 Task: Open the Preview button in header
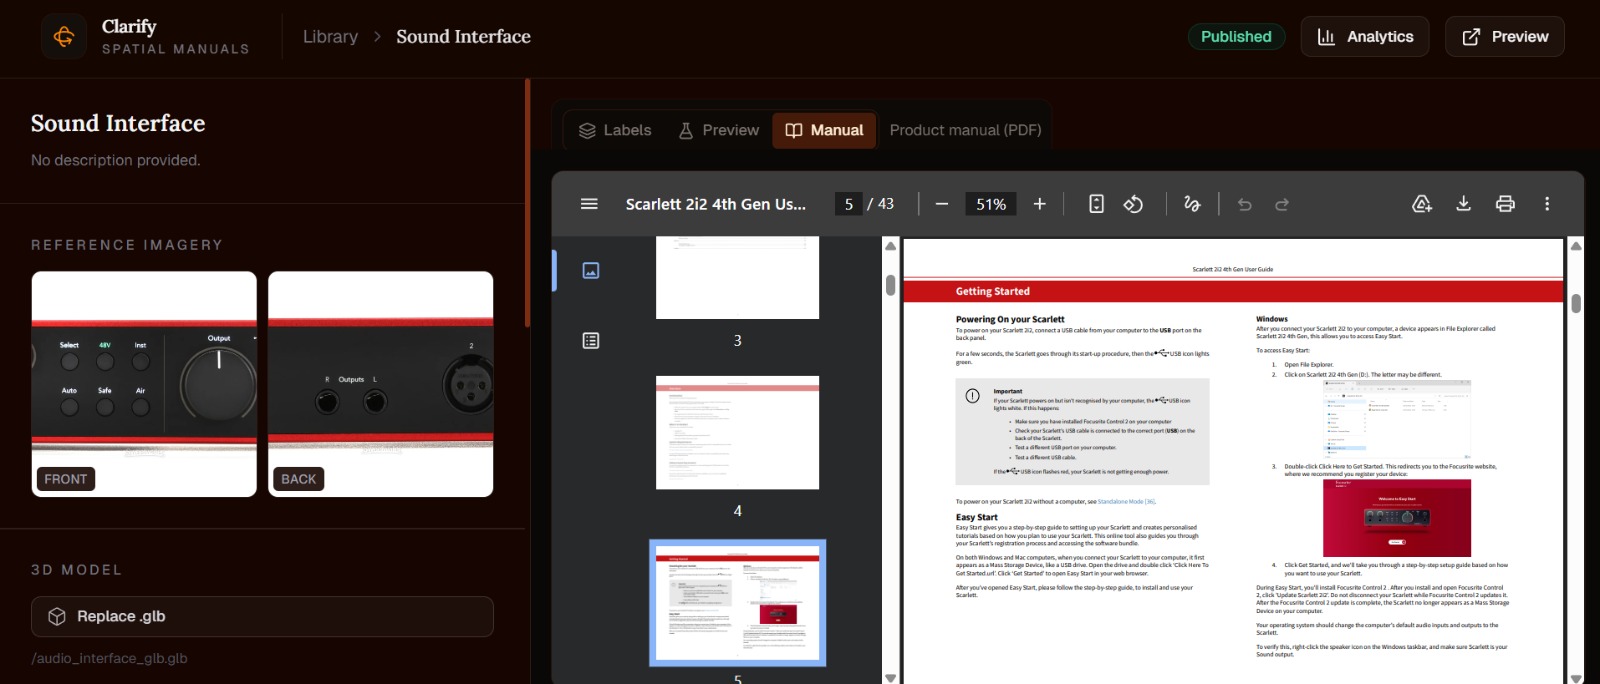pos(1505,37)
